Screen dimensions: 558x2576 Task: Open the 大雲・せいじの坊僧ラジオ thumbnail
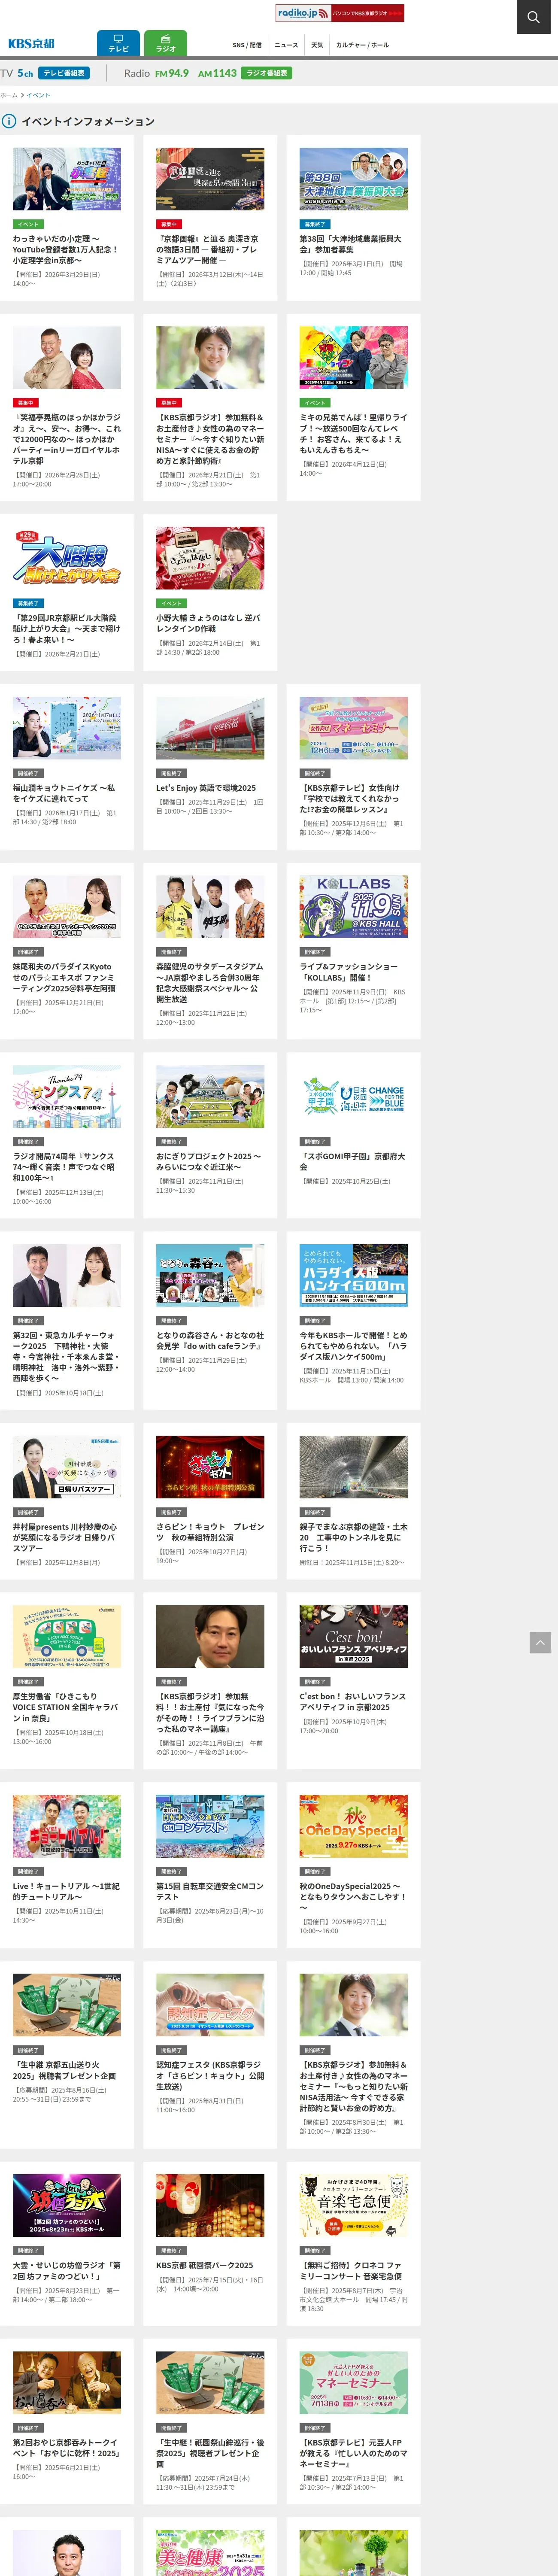67,2205
